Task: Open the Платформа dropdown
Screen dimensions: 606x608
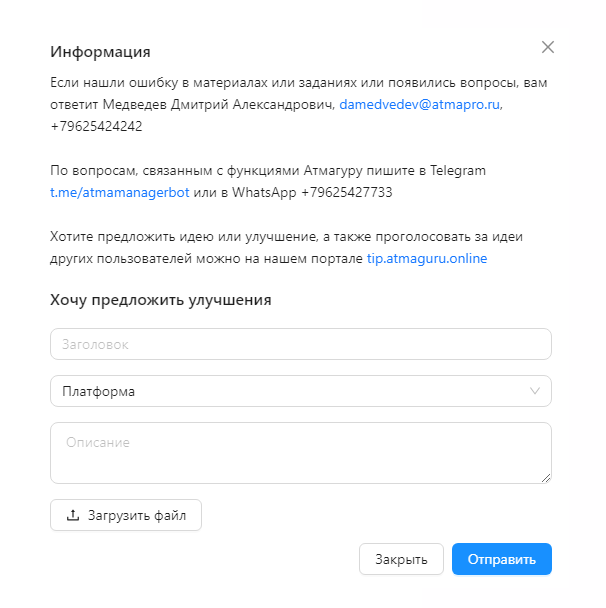Action: [x=301, y=391]
